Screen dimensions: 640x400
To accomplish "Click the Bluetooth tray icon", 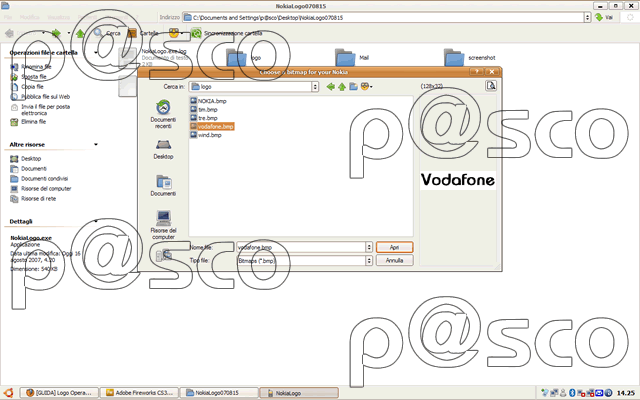I will pyautogui.click(x=572, y=393).
